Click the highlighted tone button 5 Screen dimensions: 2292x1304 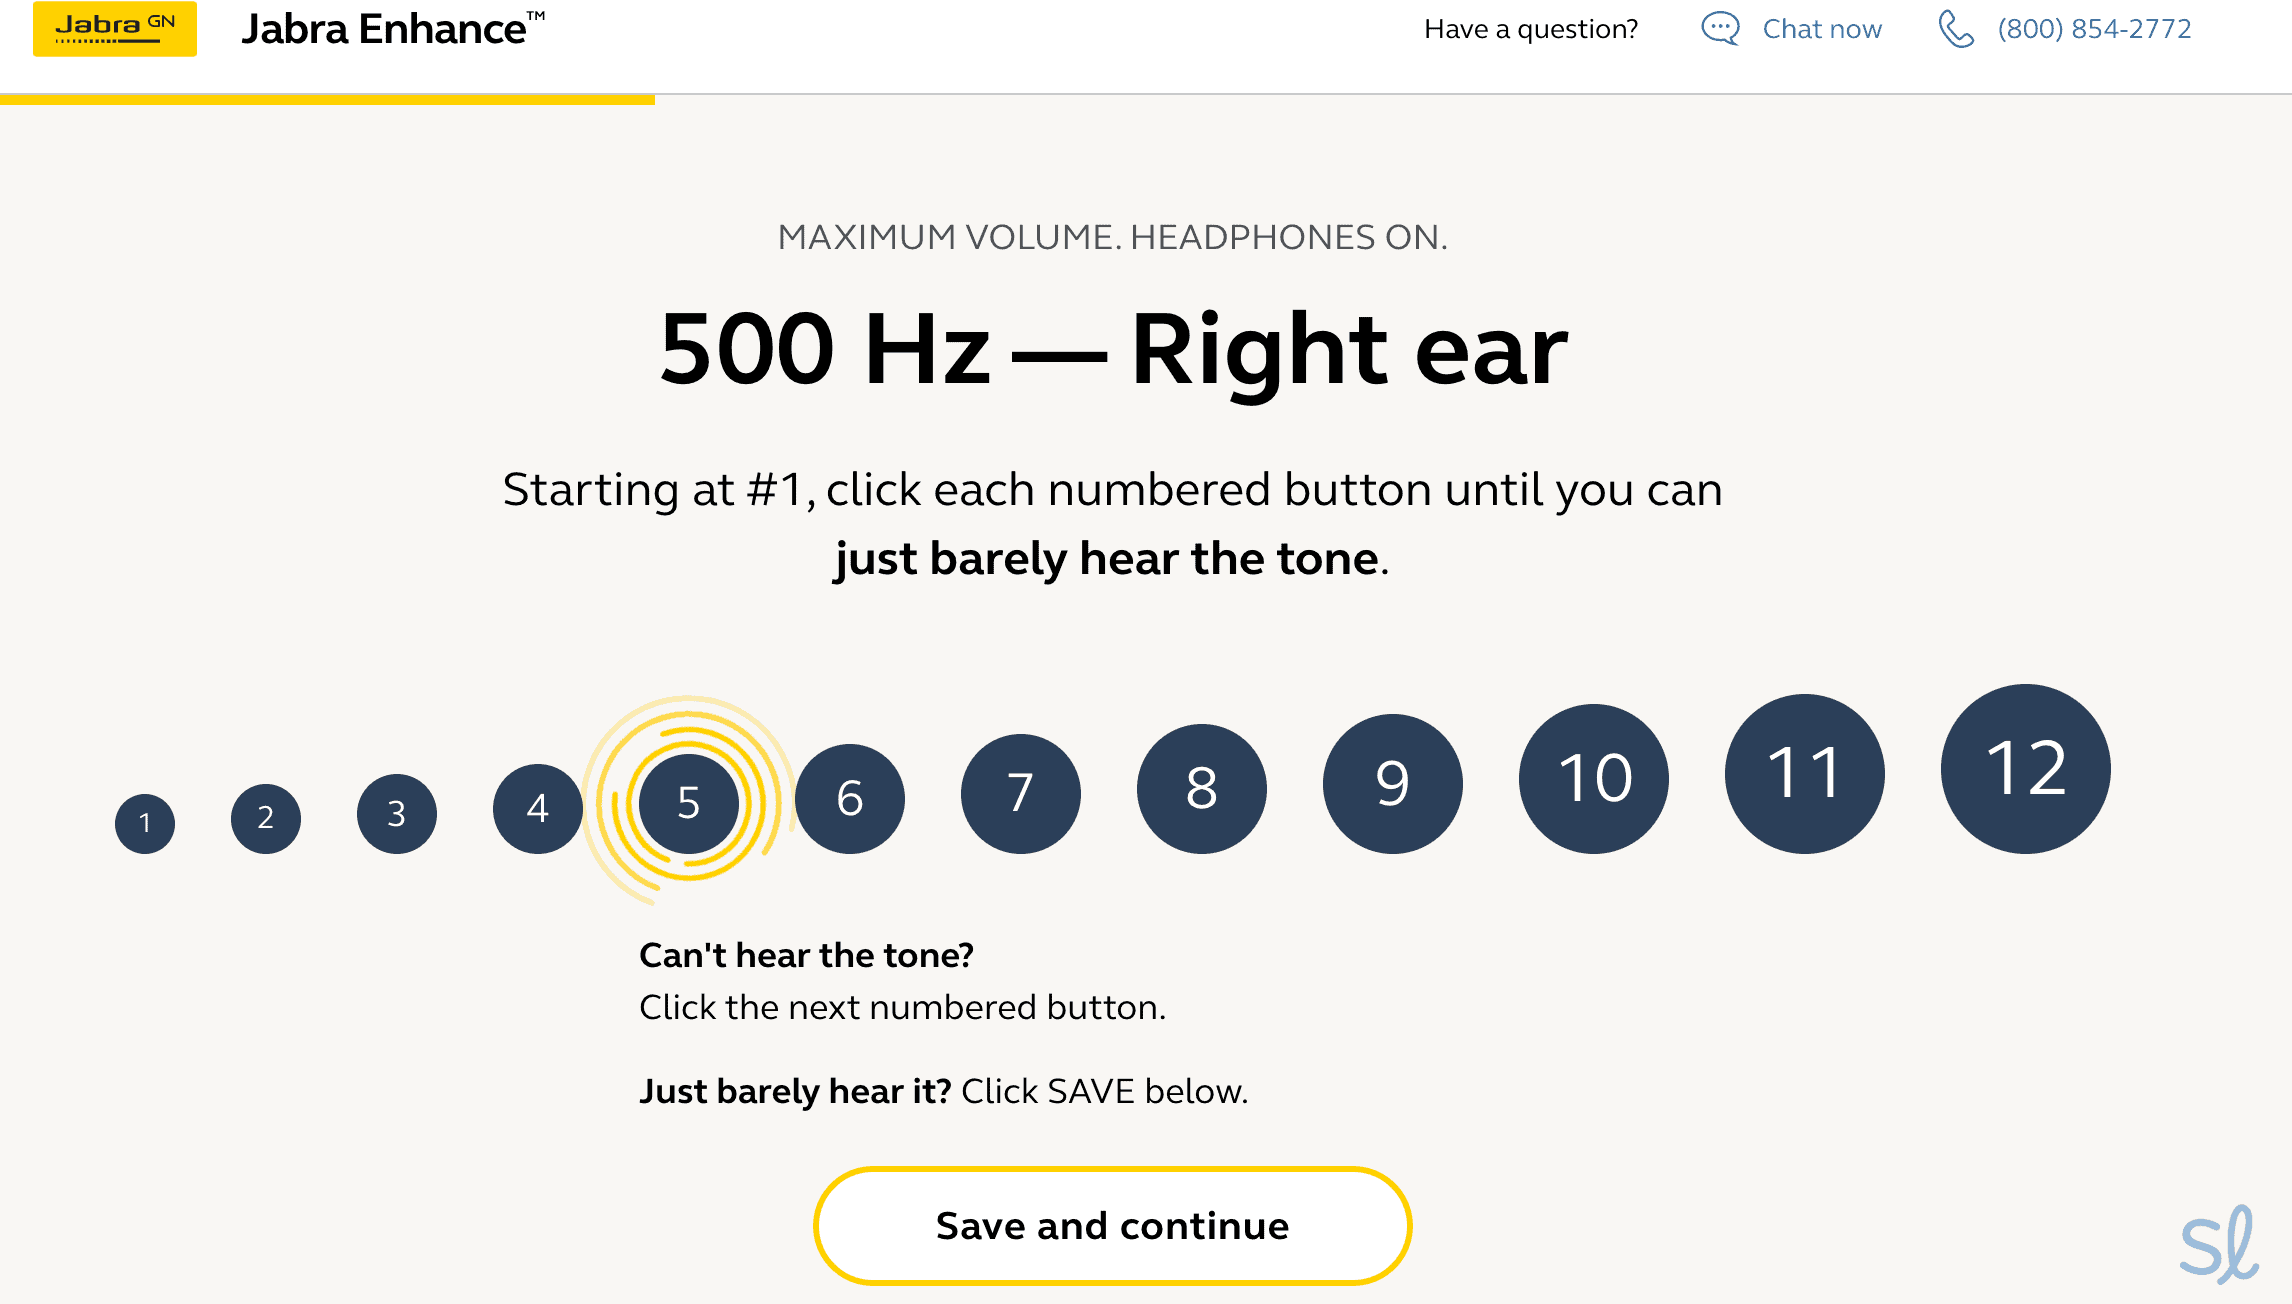(689, 803)
